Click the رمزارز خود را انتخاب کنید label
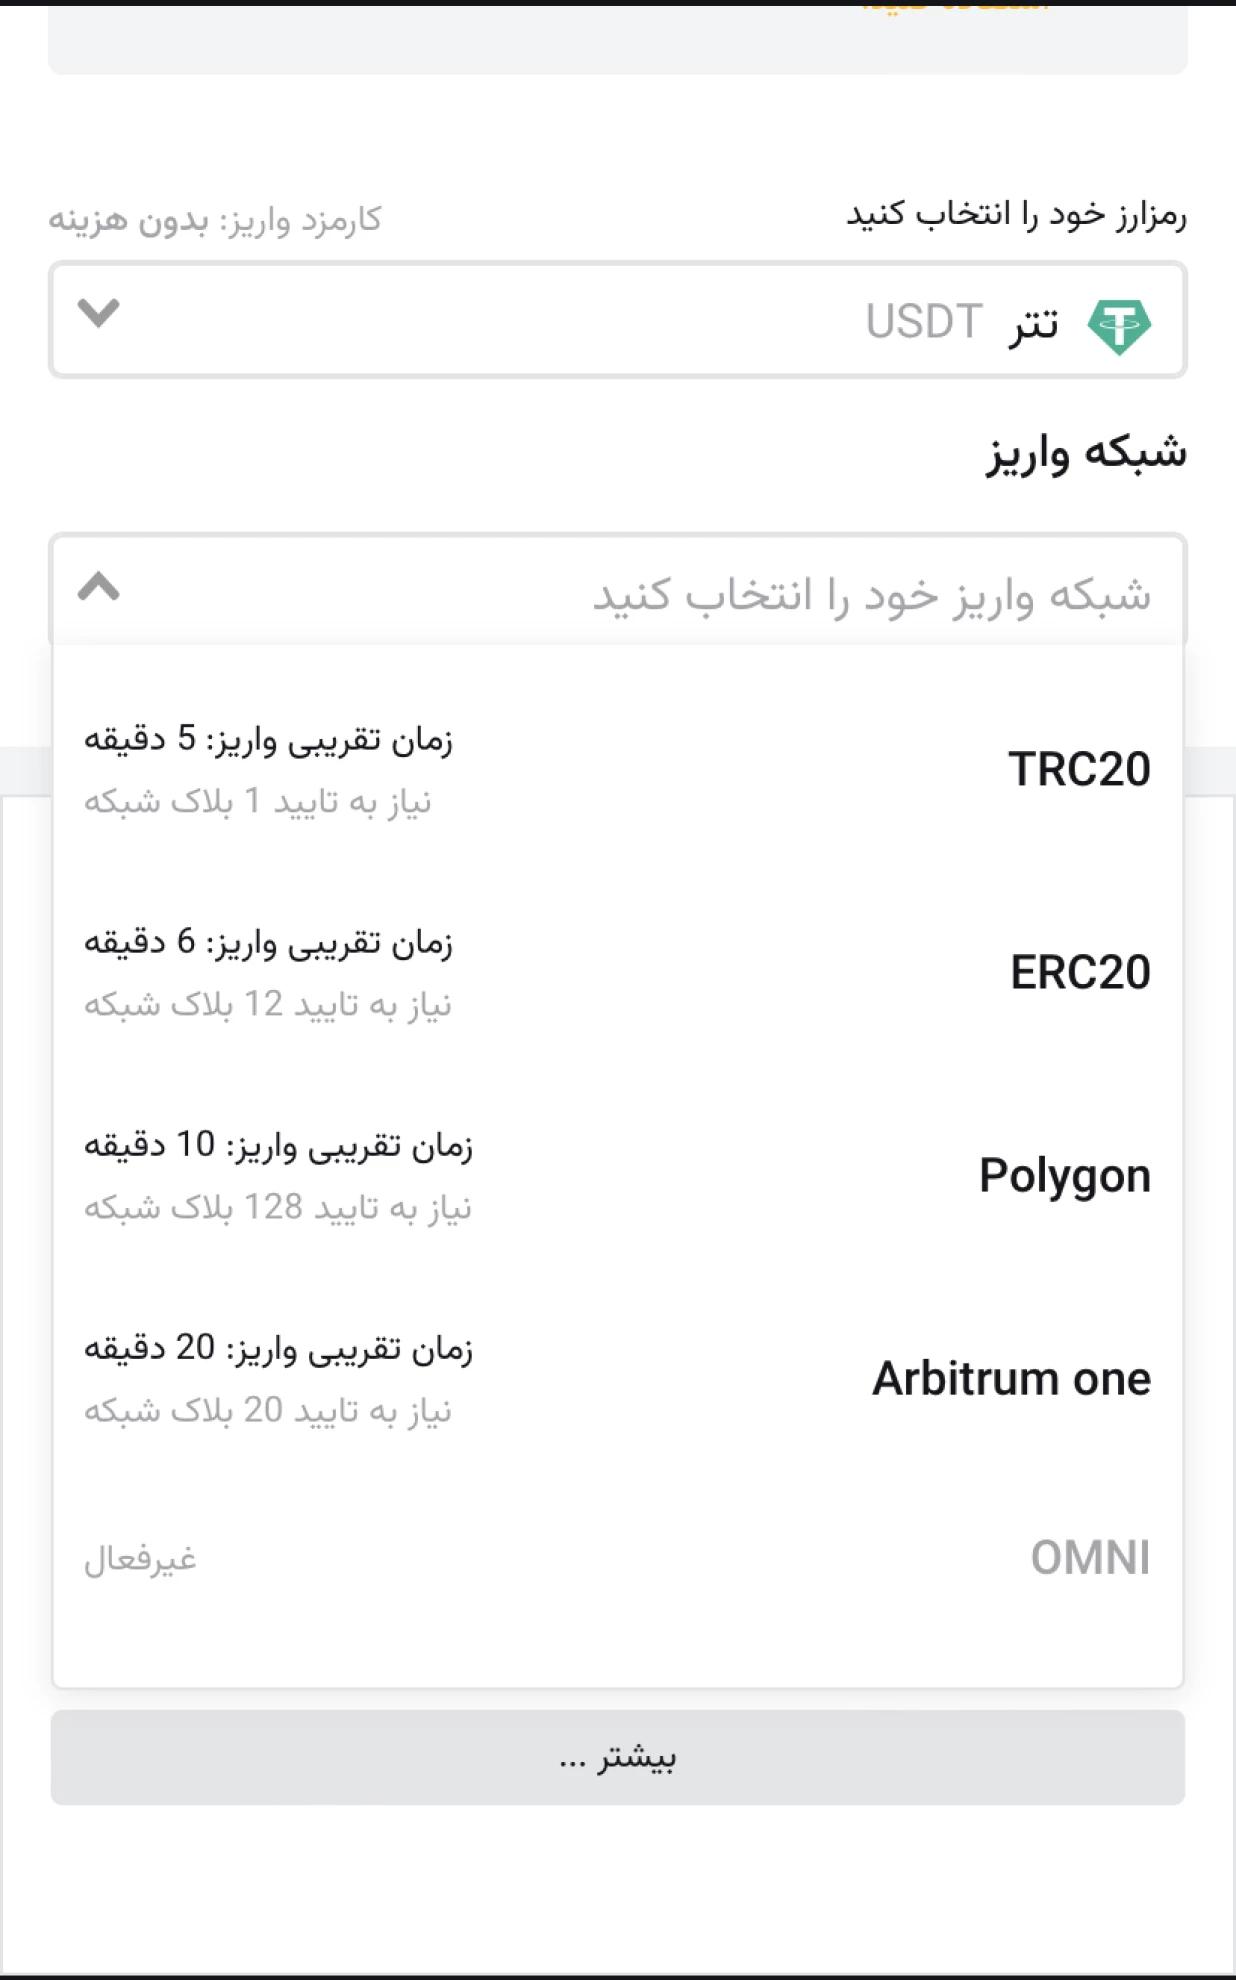This screenshot has height=1980, width=1236. pyautogui.click(x=1016, y=214)
